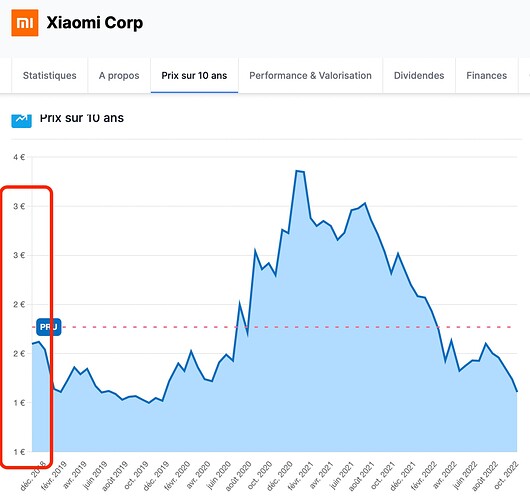Image resolution: width=530 pixels, height=500 pixels.
Task: Click the blue chart icon beside Prix sur 10 ans
Action: 21,120
